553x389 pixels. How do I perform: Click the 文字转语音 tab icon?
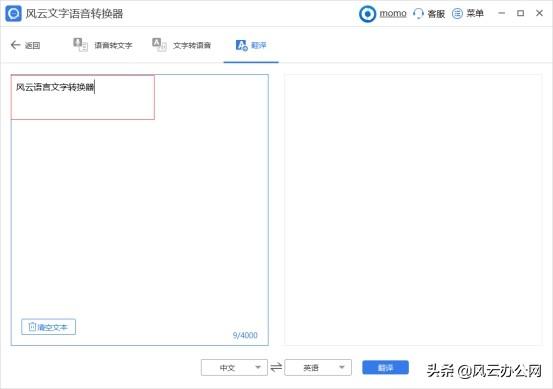pyautogui.click(x=159, y=44)
